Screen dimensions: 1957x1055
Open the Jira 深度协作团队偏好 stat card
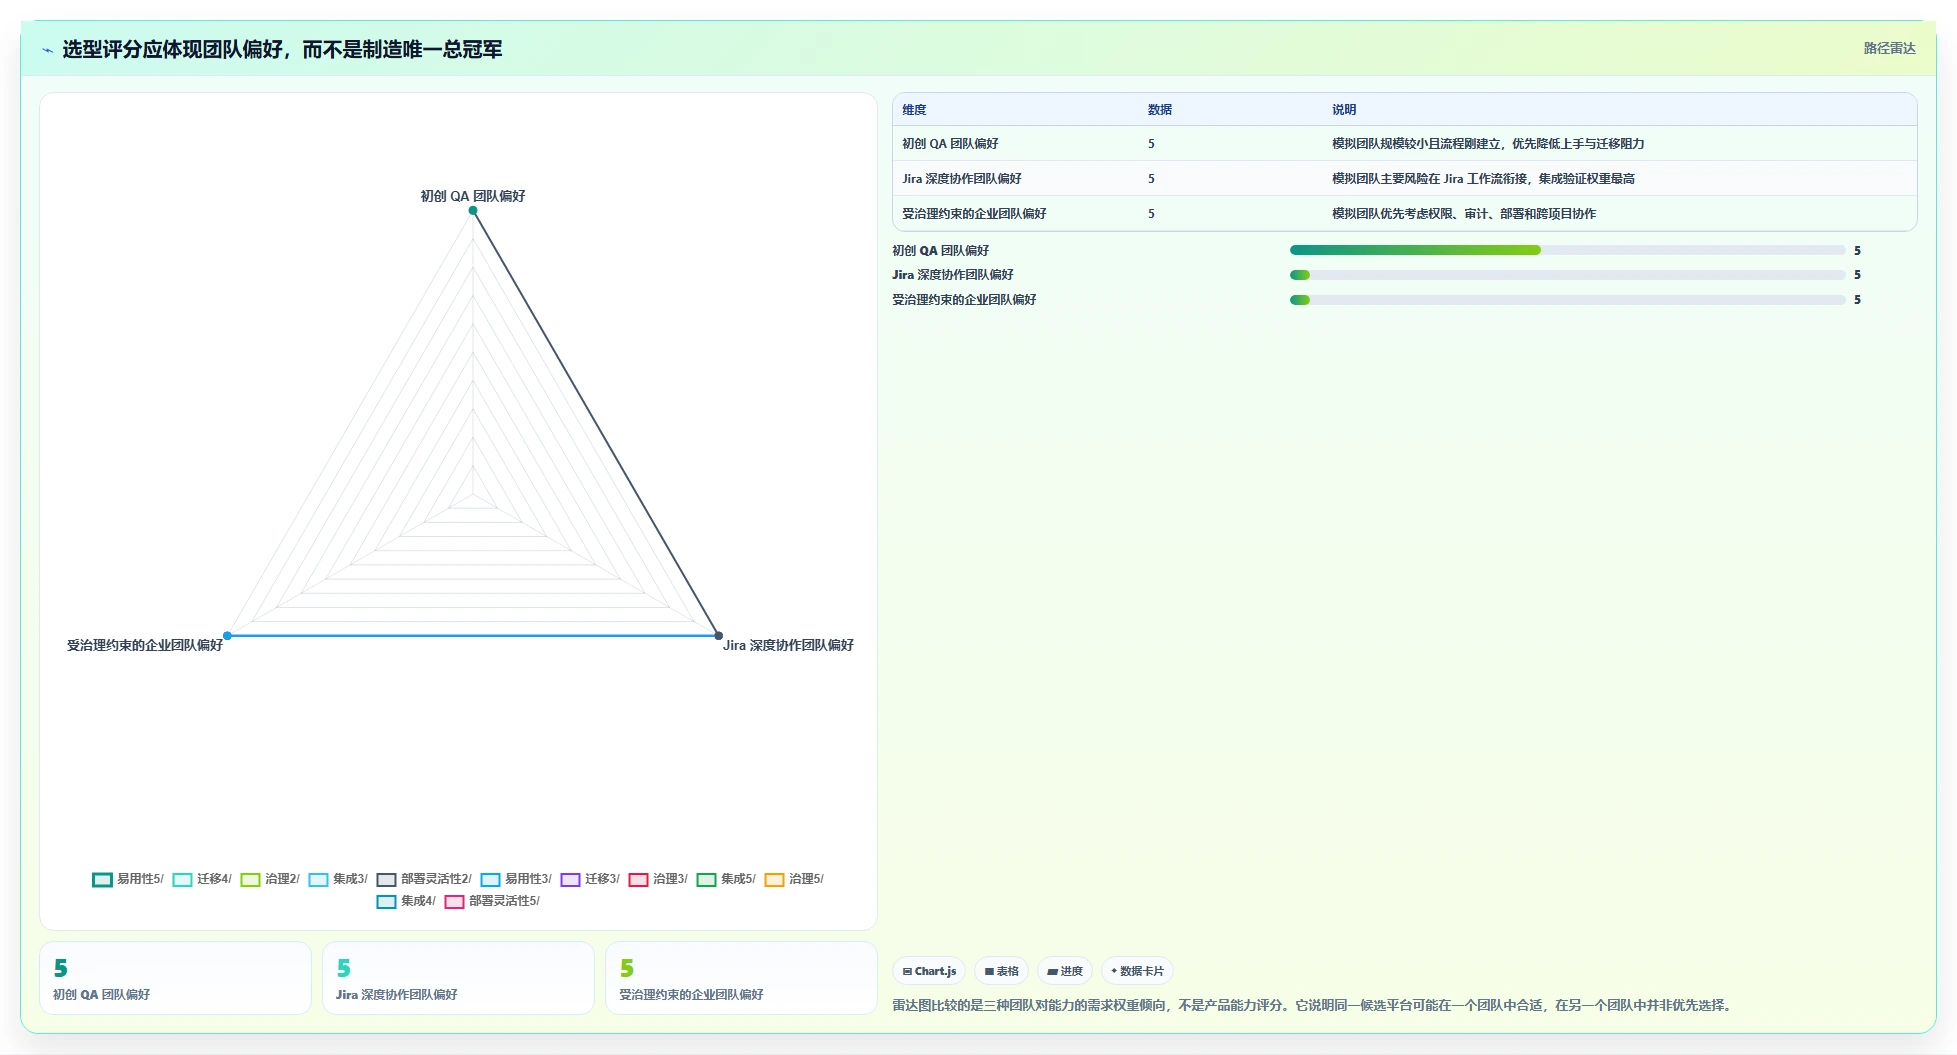coord(458,978)
